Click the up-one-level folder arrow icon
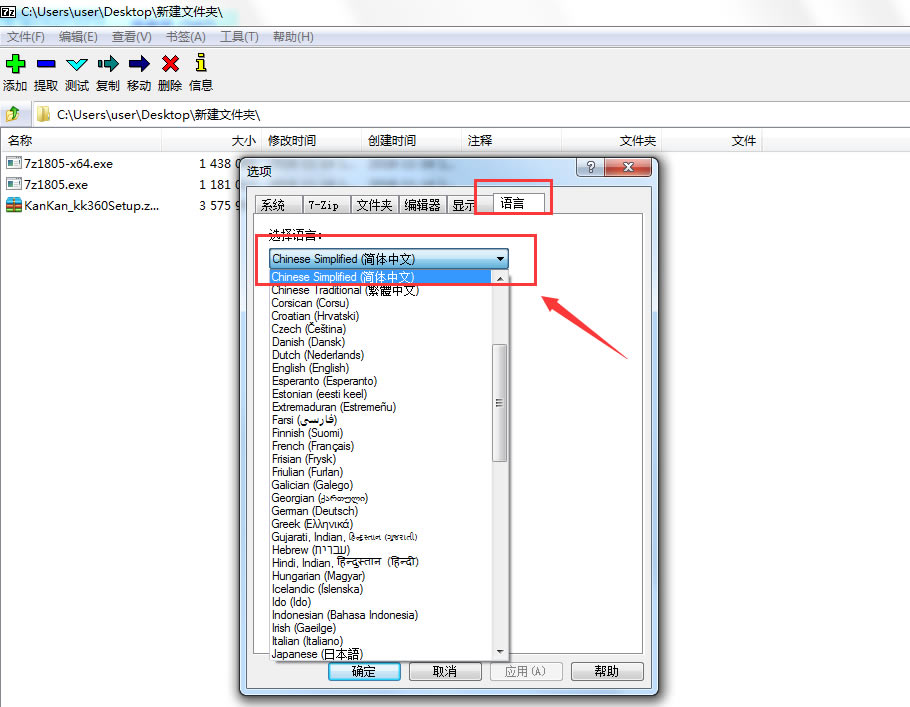 click(x=13, y=113)
